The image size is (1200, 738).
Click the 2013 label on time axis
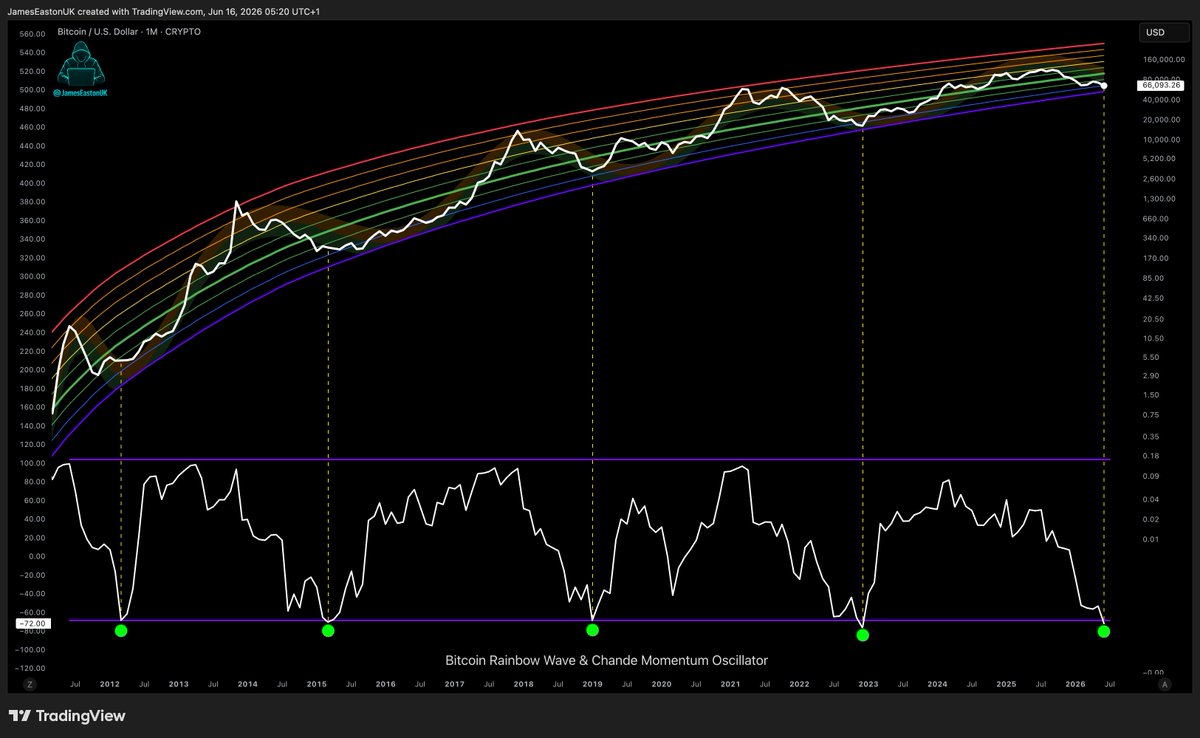click(178, 685)
